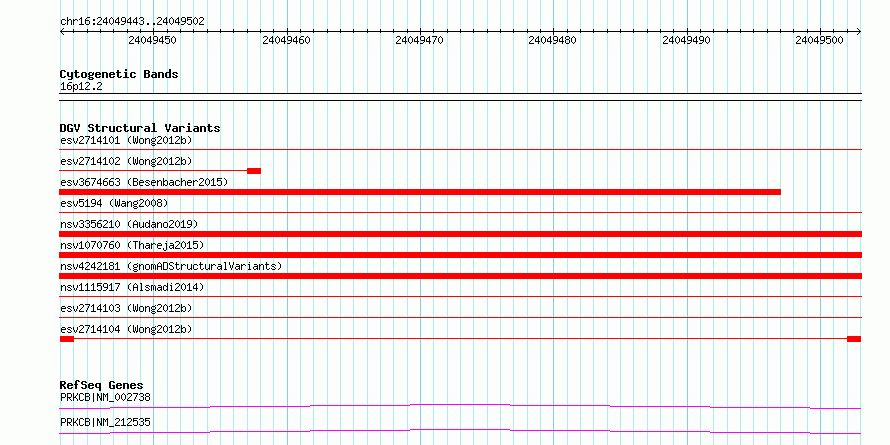This screenshot has width=890, height=445.
Task: Select the esv3674663 thick red bar
Action: (420, 192)
